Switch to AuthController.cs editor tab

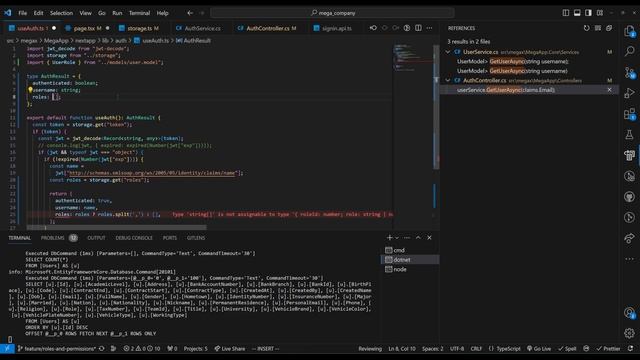(x=268, y=28)
